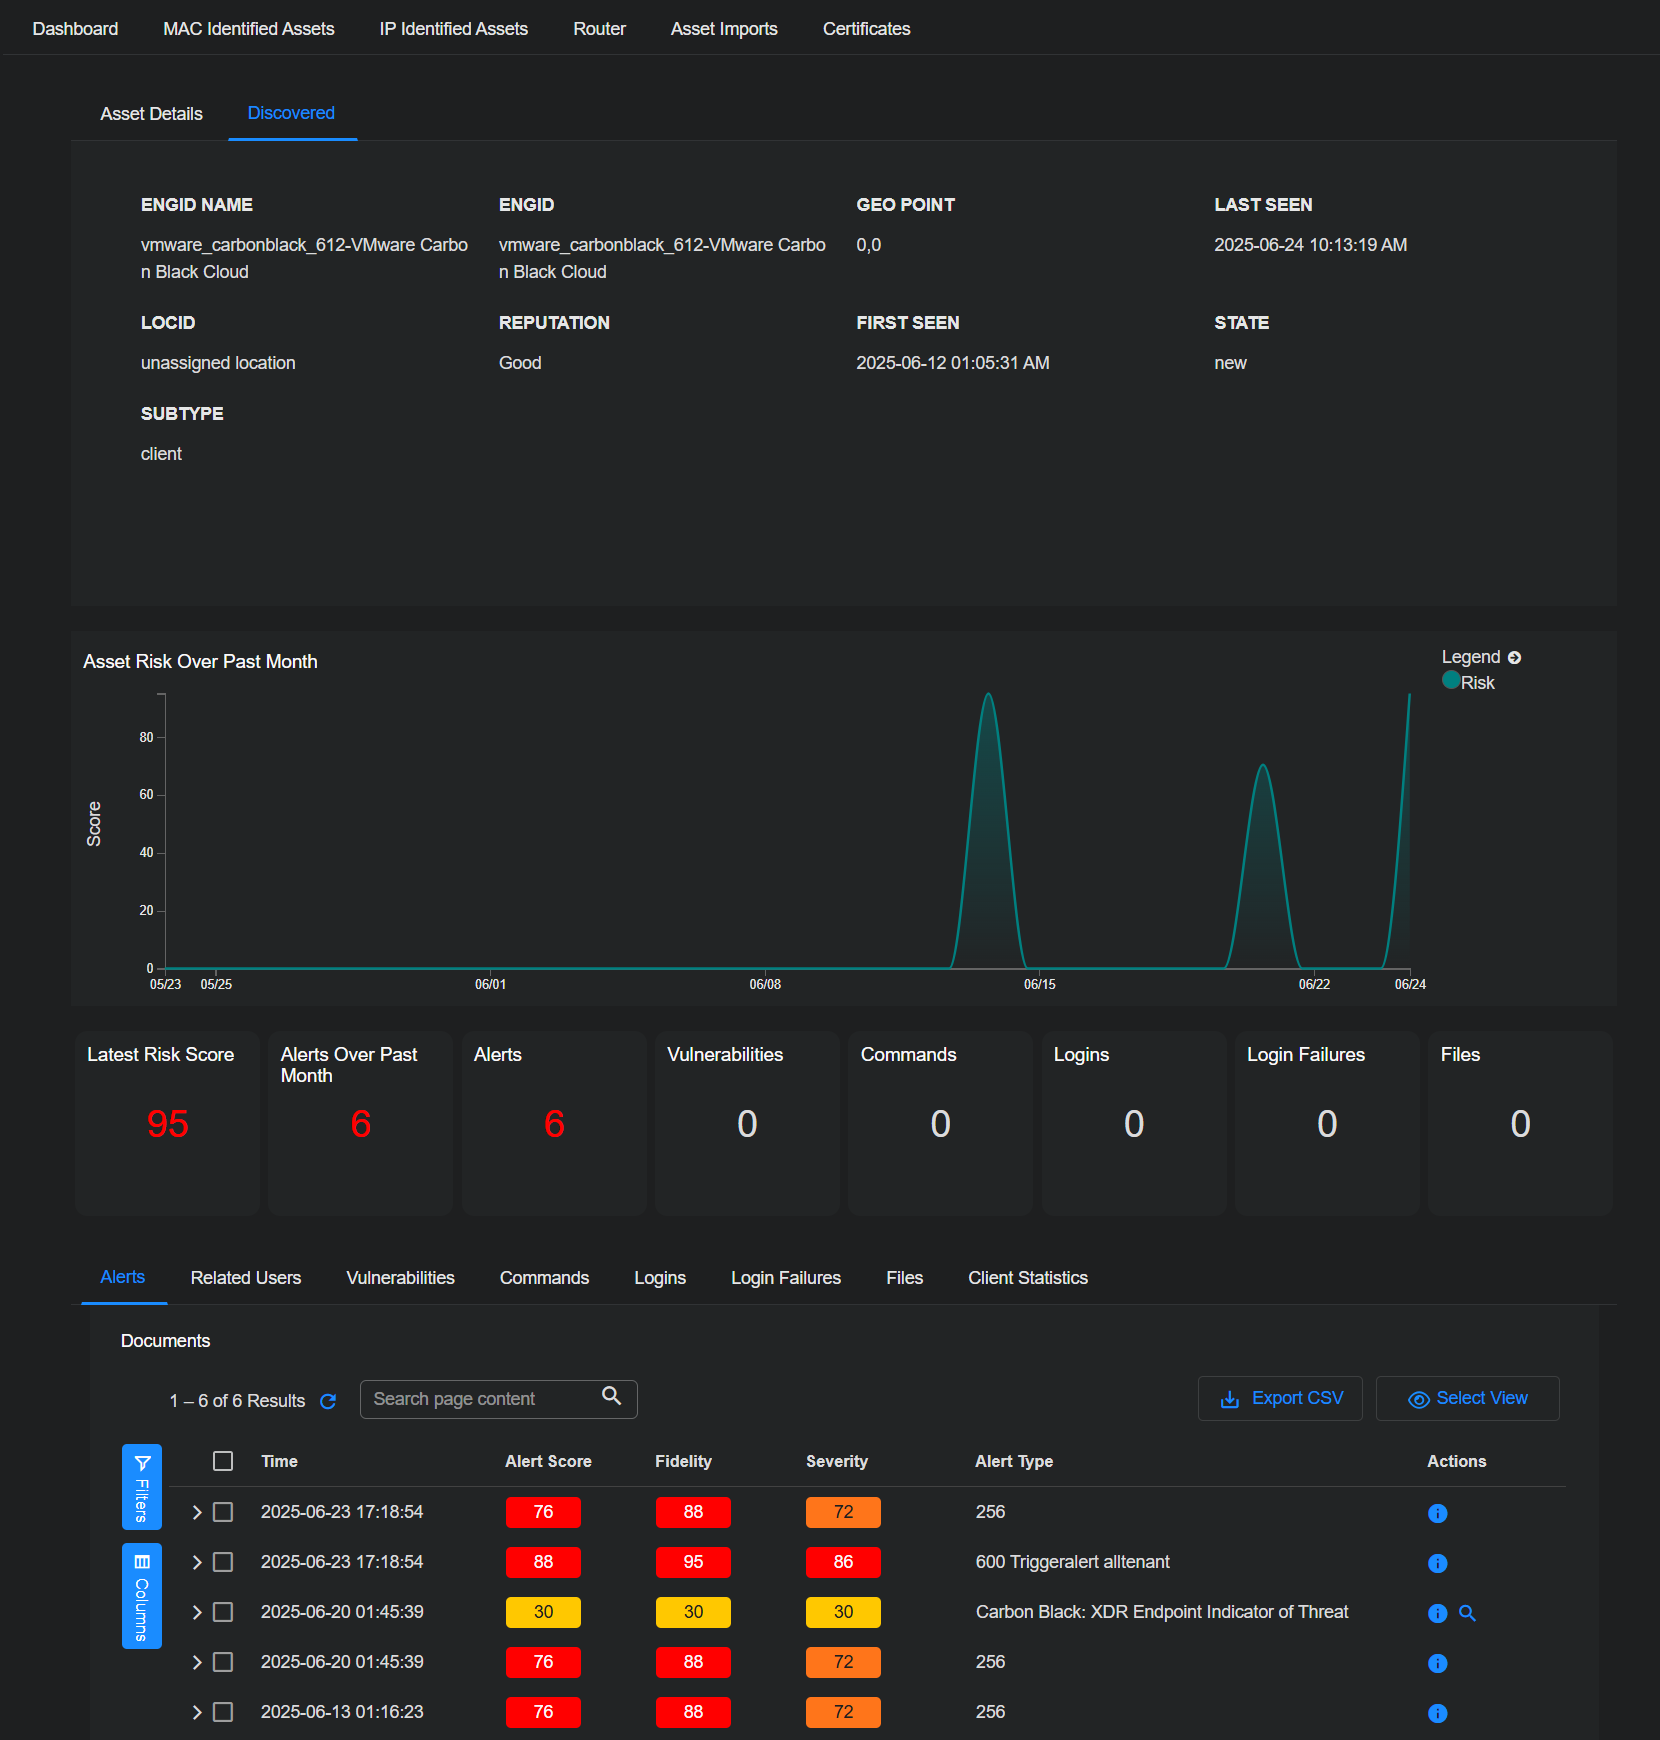
Task: Check the box for 600 Triggeralert alltenant row
Action: point(223,1562)
